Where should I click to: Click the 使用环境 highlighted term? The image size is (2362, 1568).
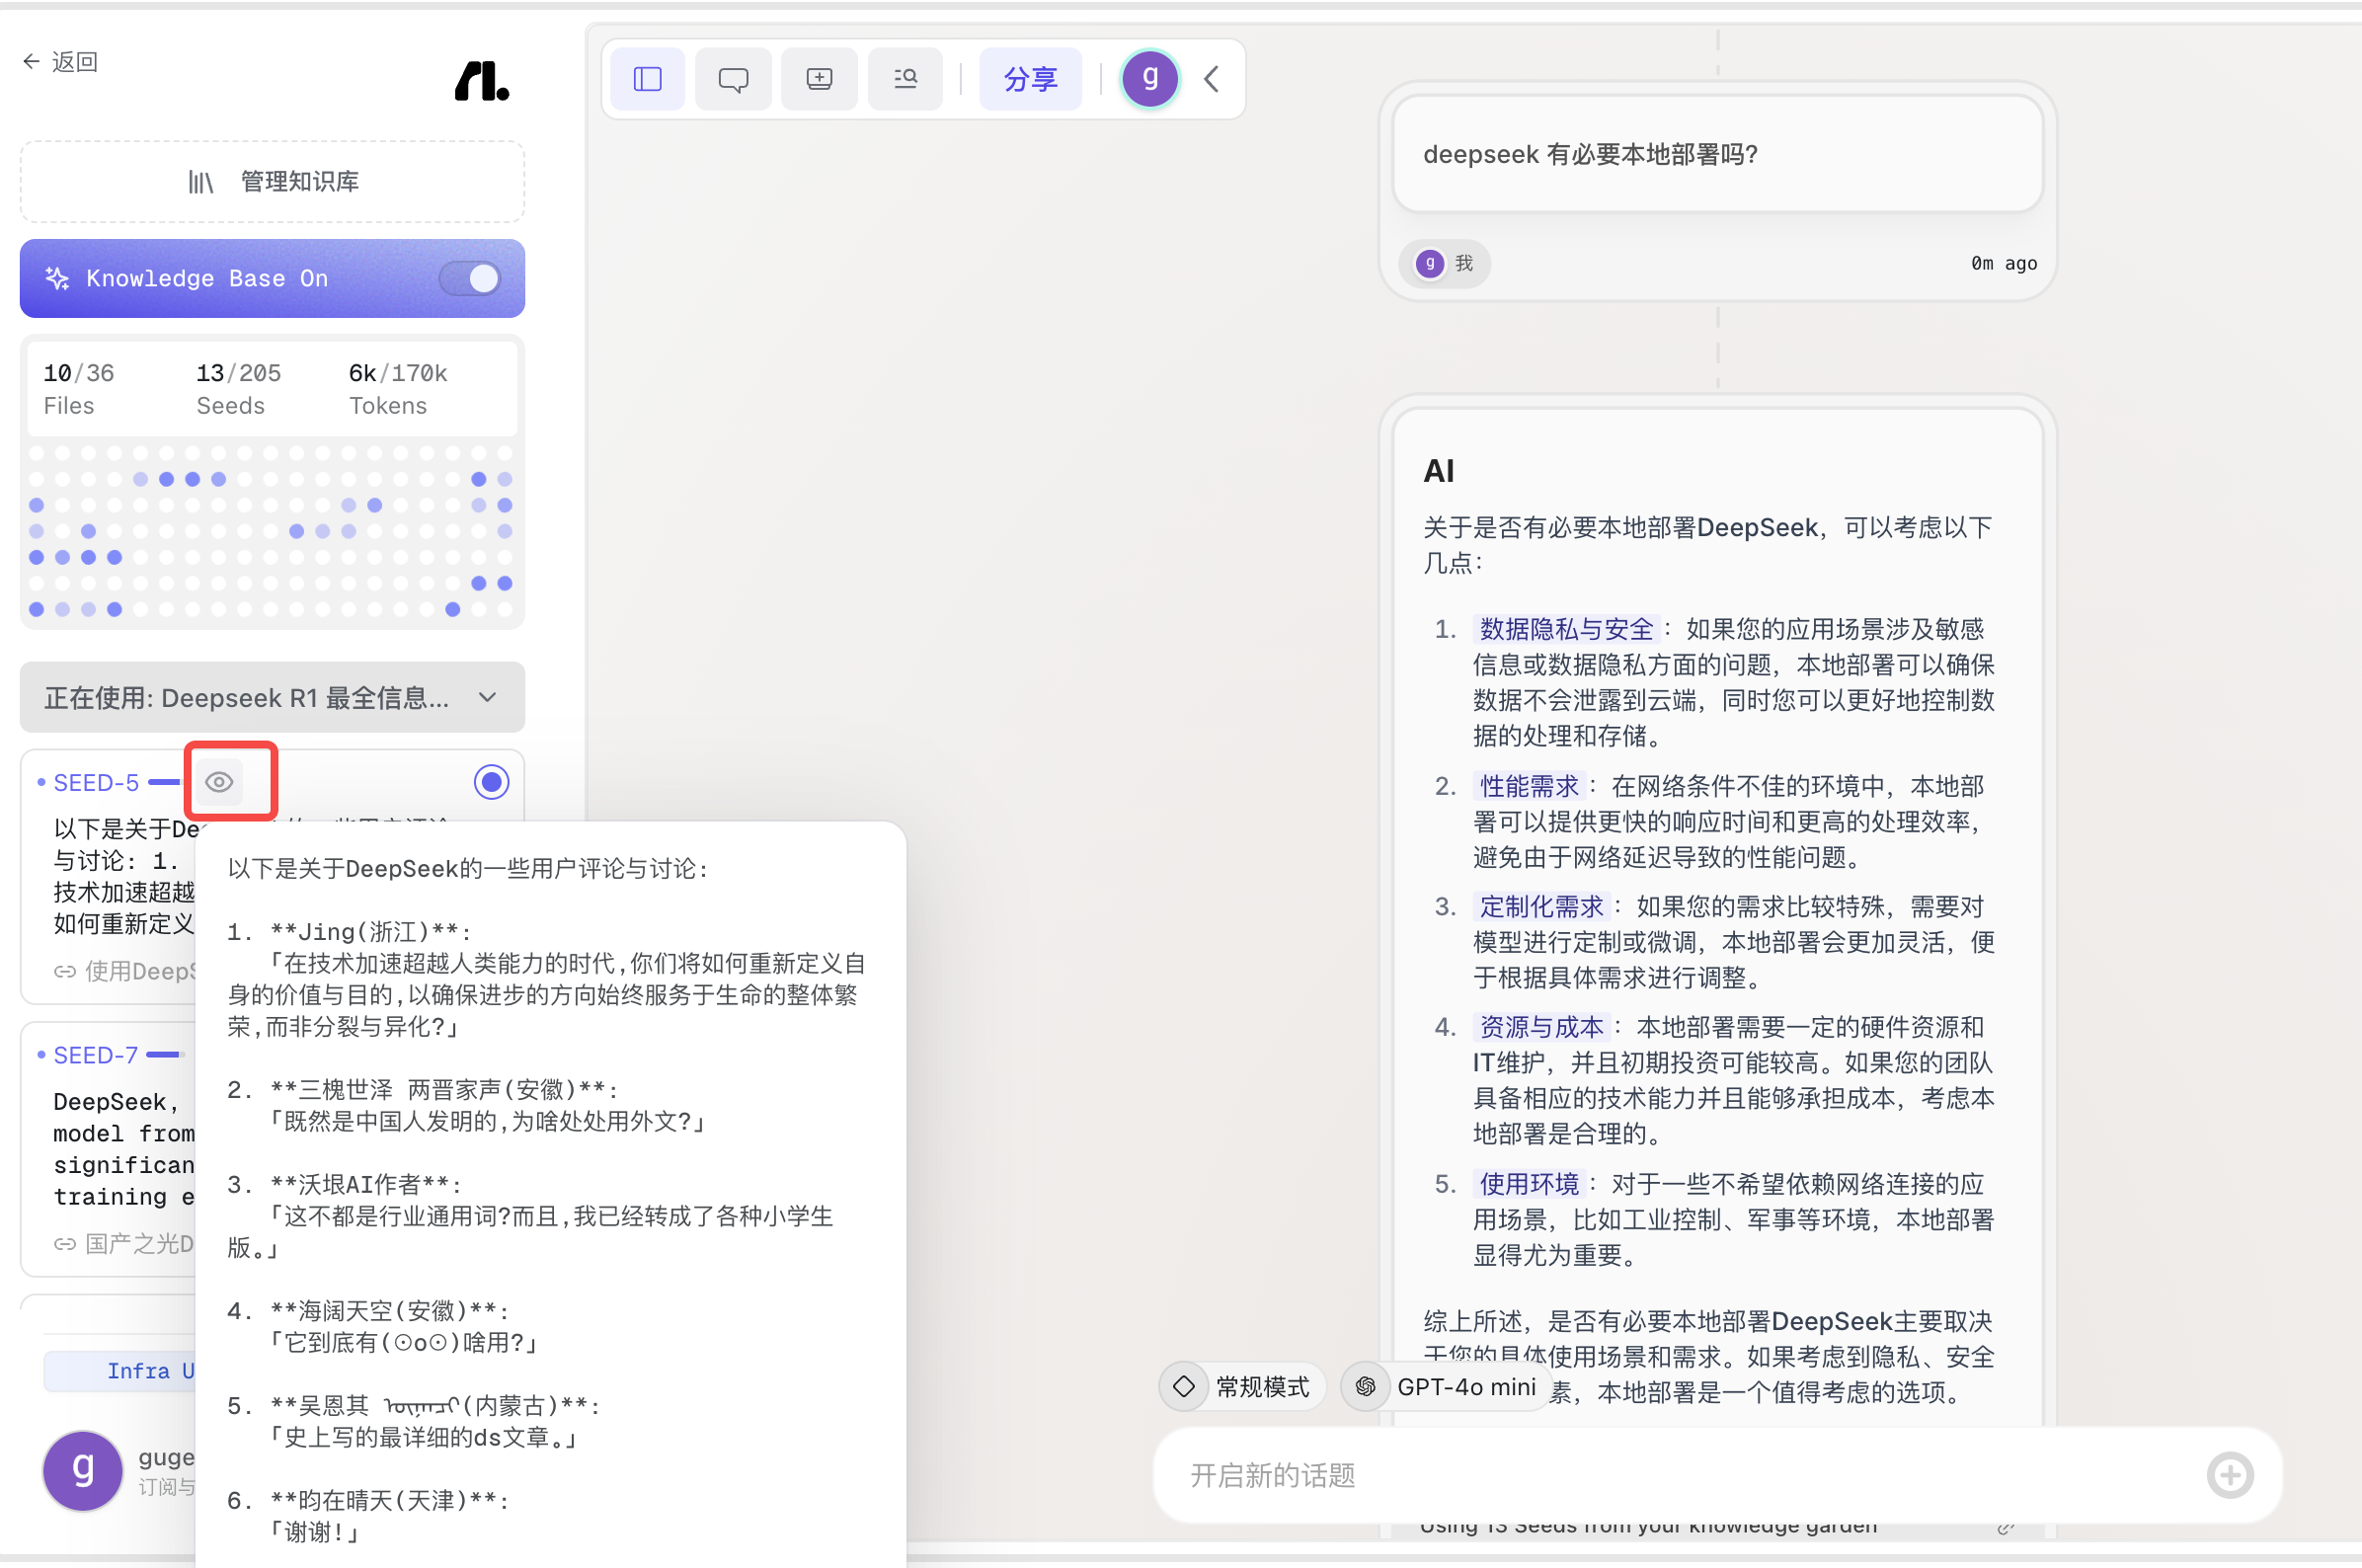[x=1529, y=1184]
